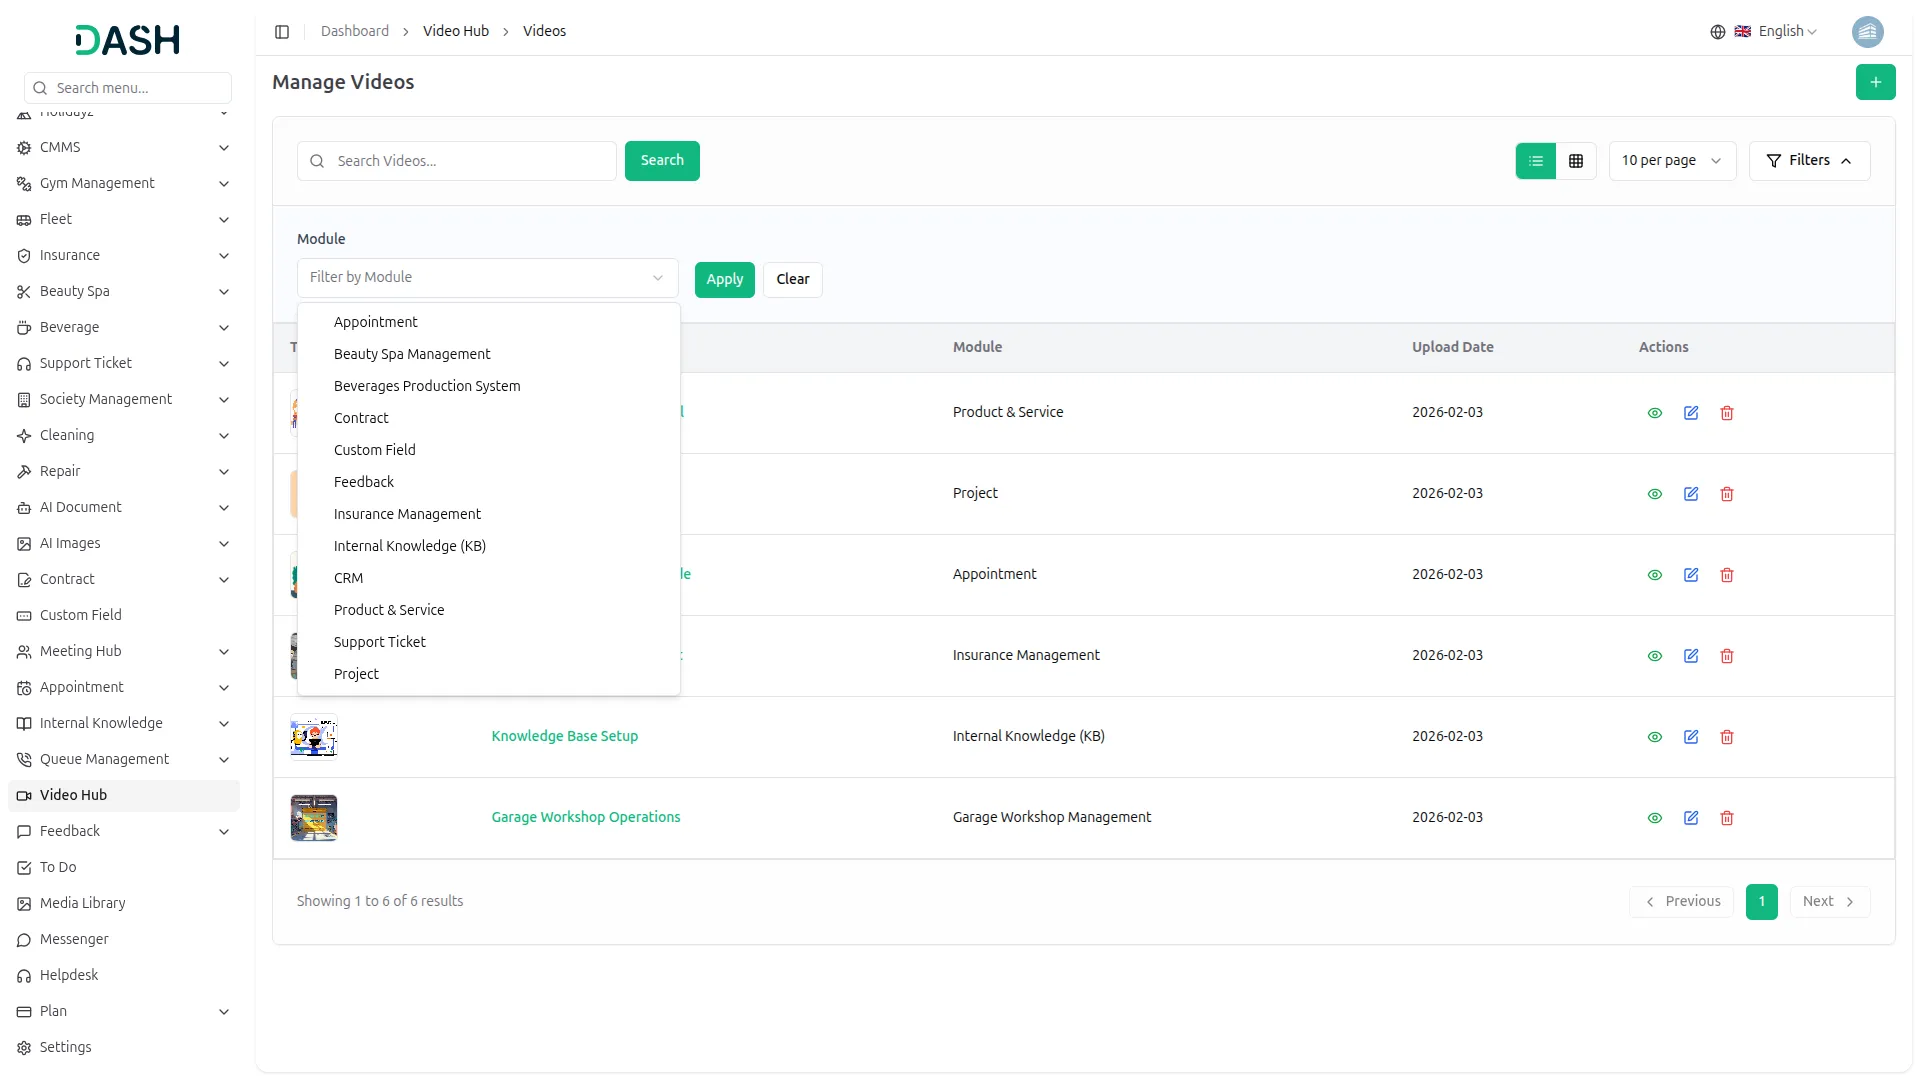Viewport: 1920px width, 1080px height.
Task: Toggle the sidebar collapse icon
Action: 282,32
